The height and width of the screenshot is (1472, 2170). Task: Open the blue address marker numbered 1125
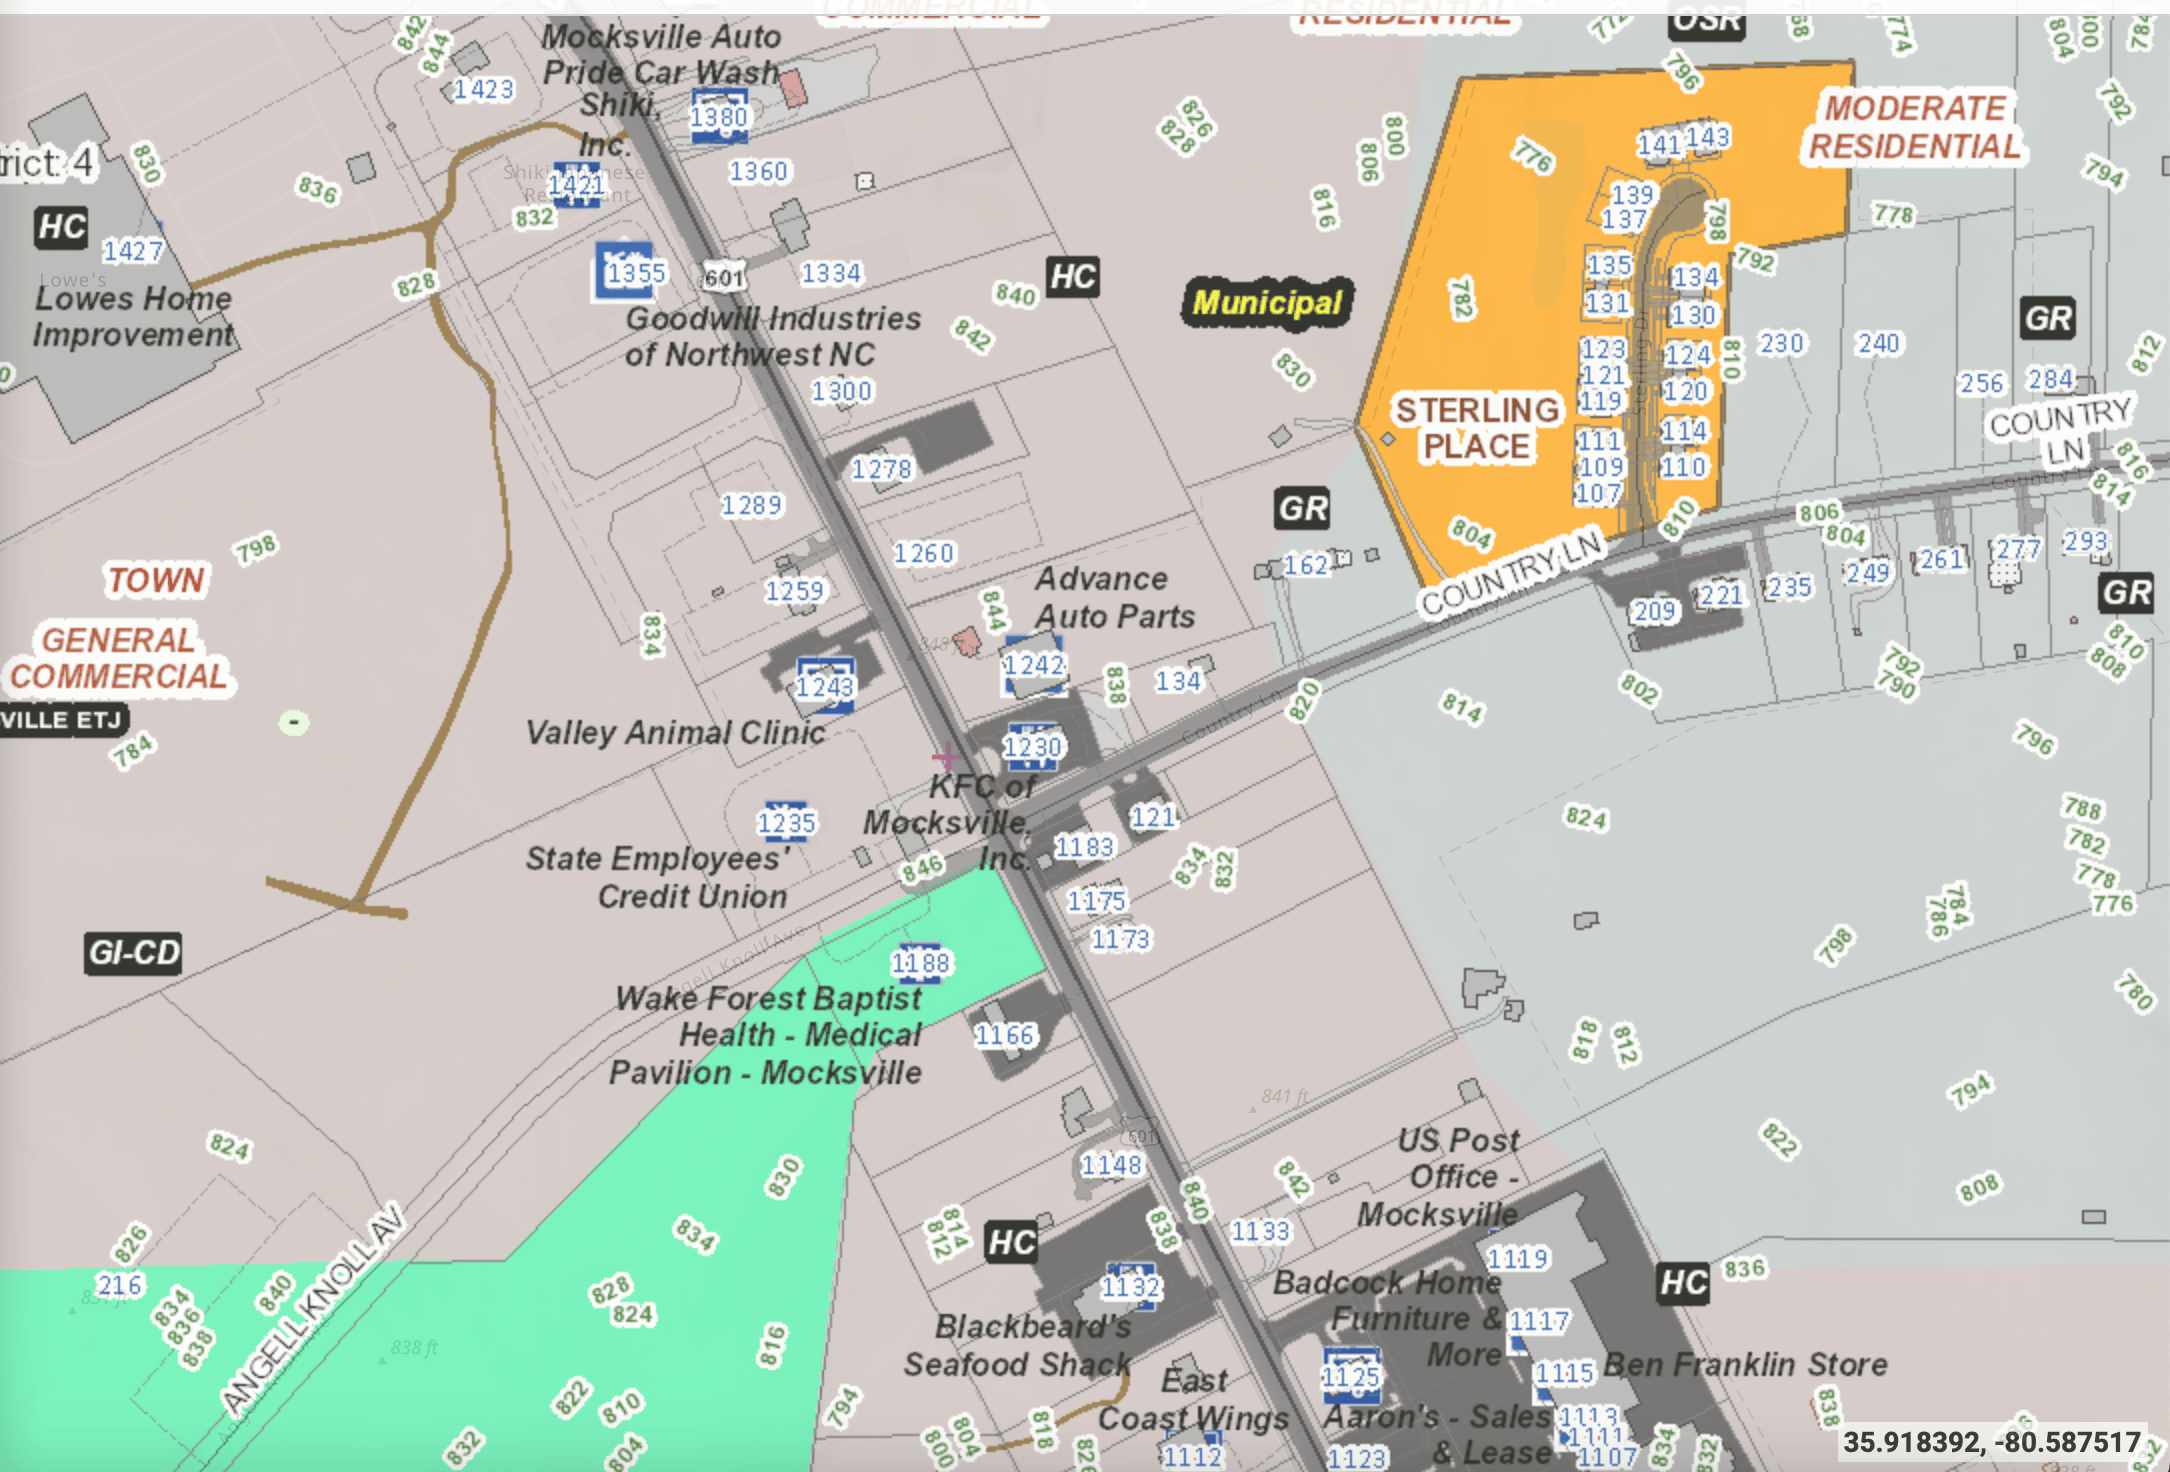click(x=1351, y=1376)
